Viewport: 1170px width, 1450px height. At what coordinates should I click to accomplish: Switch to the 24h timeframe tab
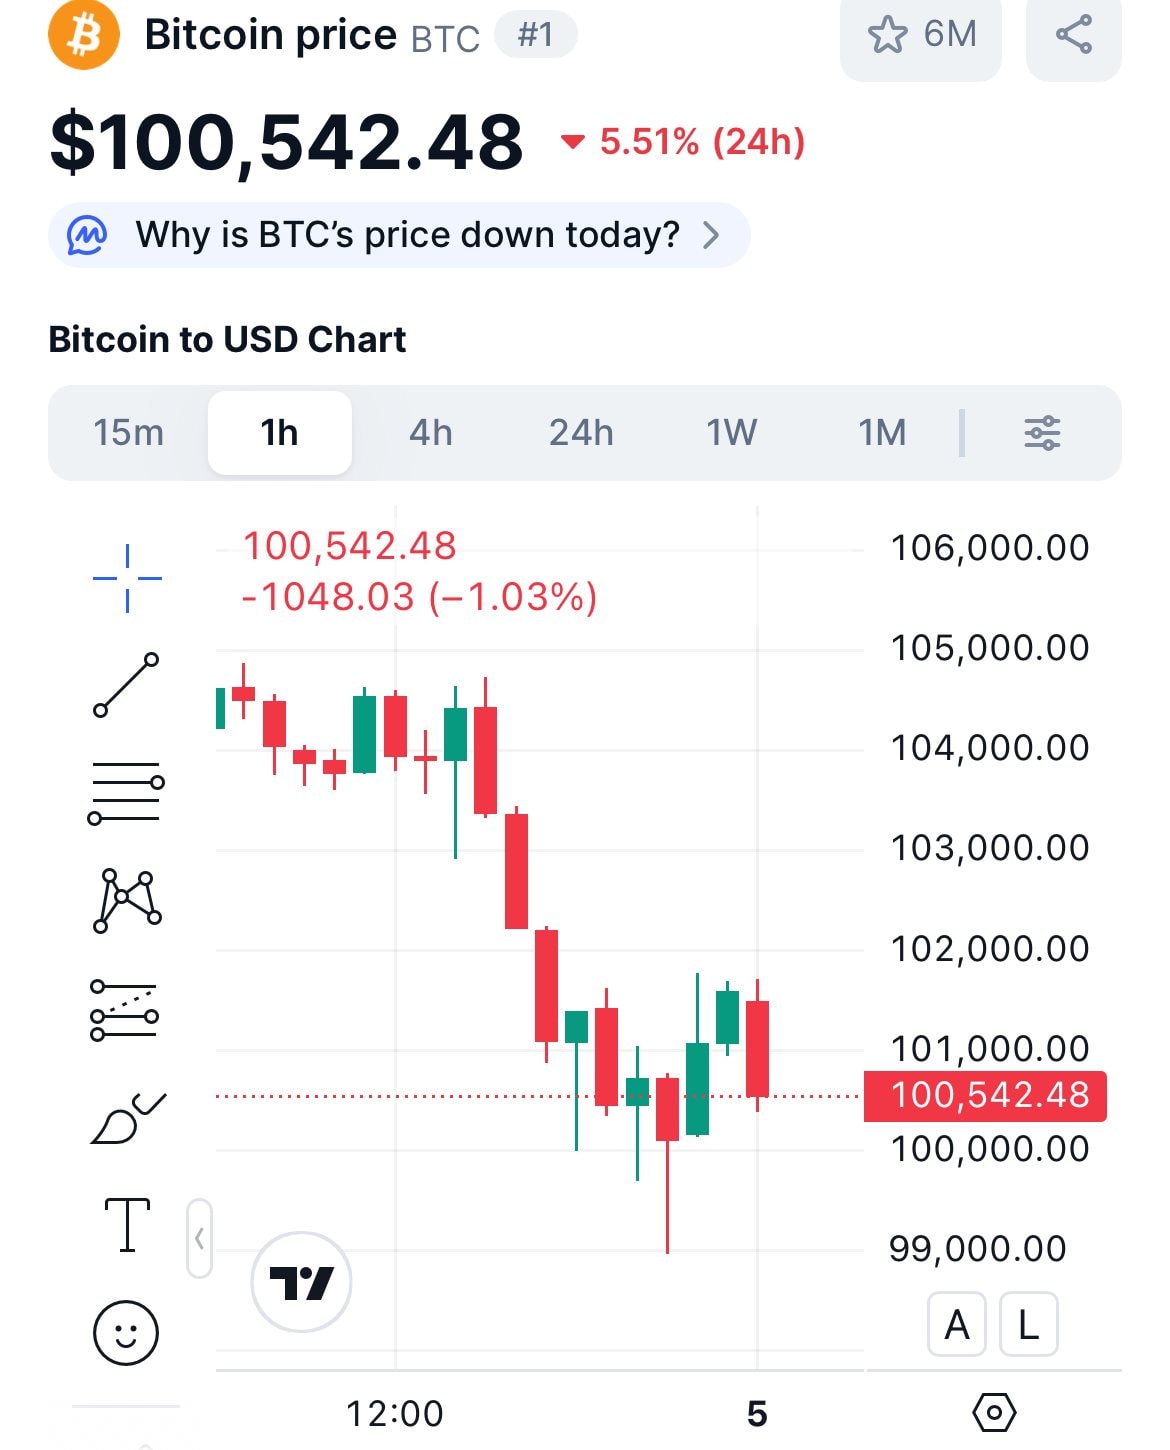tap(580, 432)
